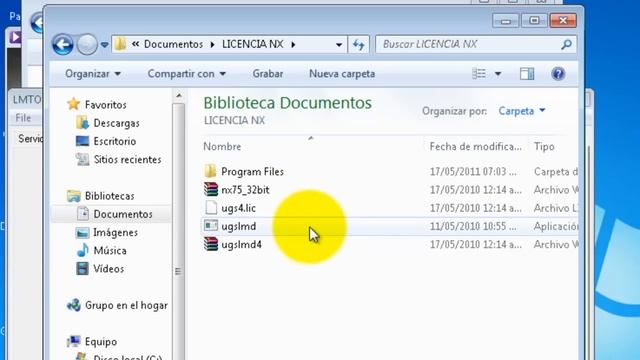The height and width of the screenshot is (360, 640).
Task: Sort by Fecha de modificación column
Action: [x=476, y=147]
